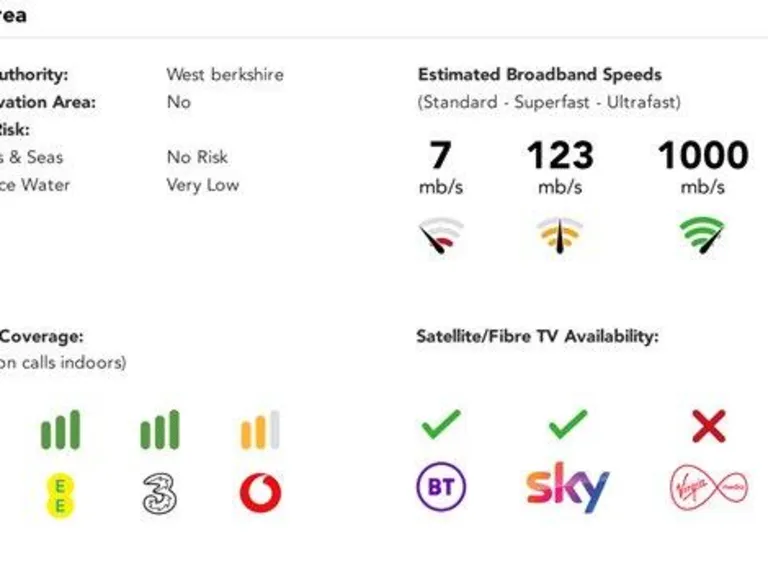Click the Satellite/Fibre TV Availability heading
This screenshot has width=768, height=576.
click(537, 337)
